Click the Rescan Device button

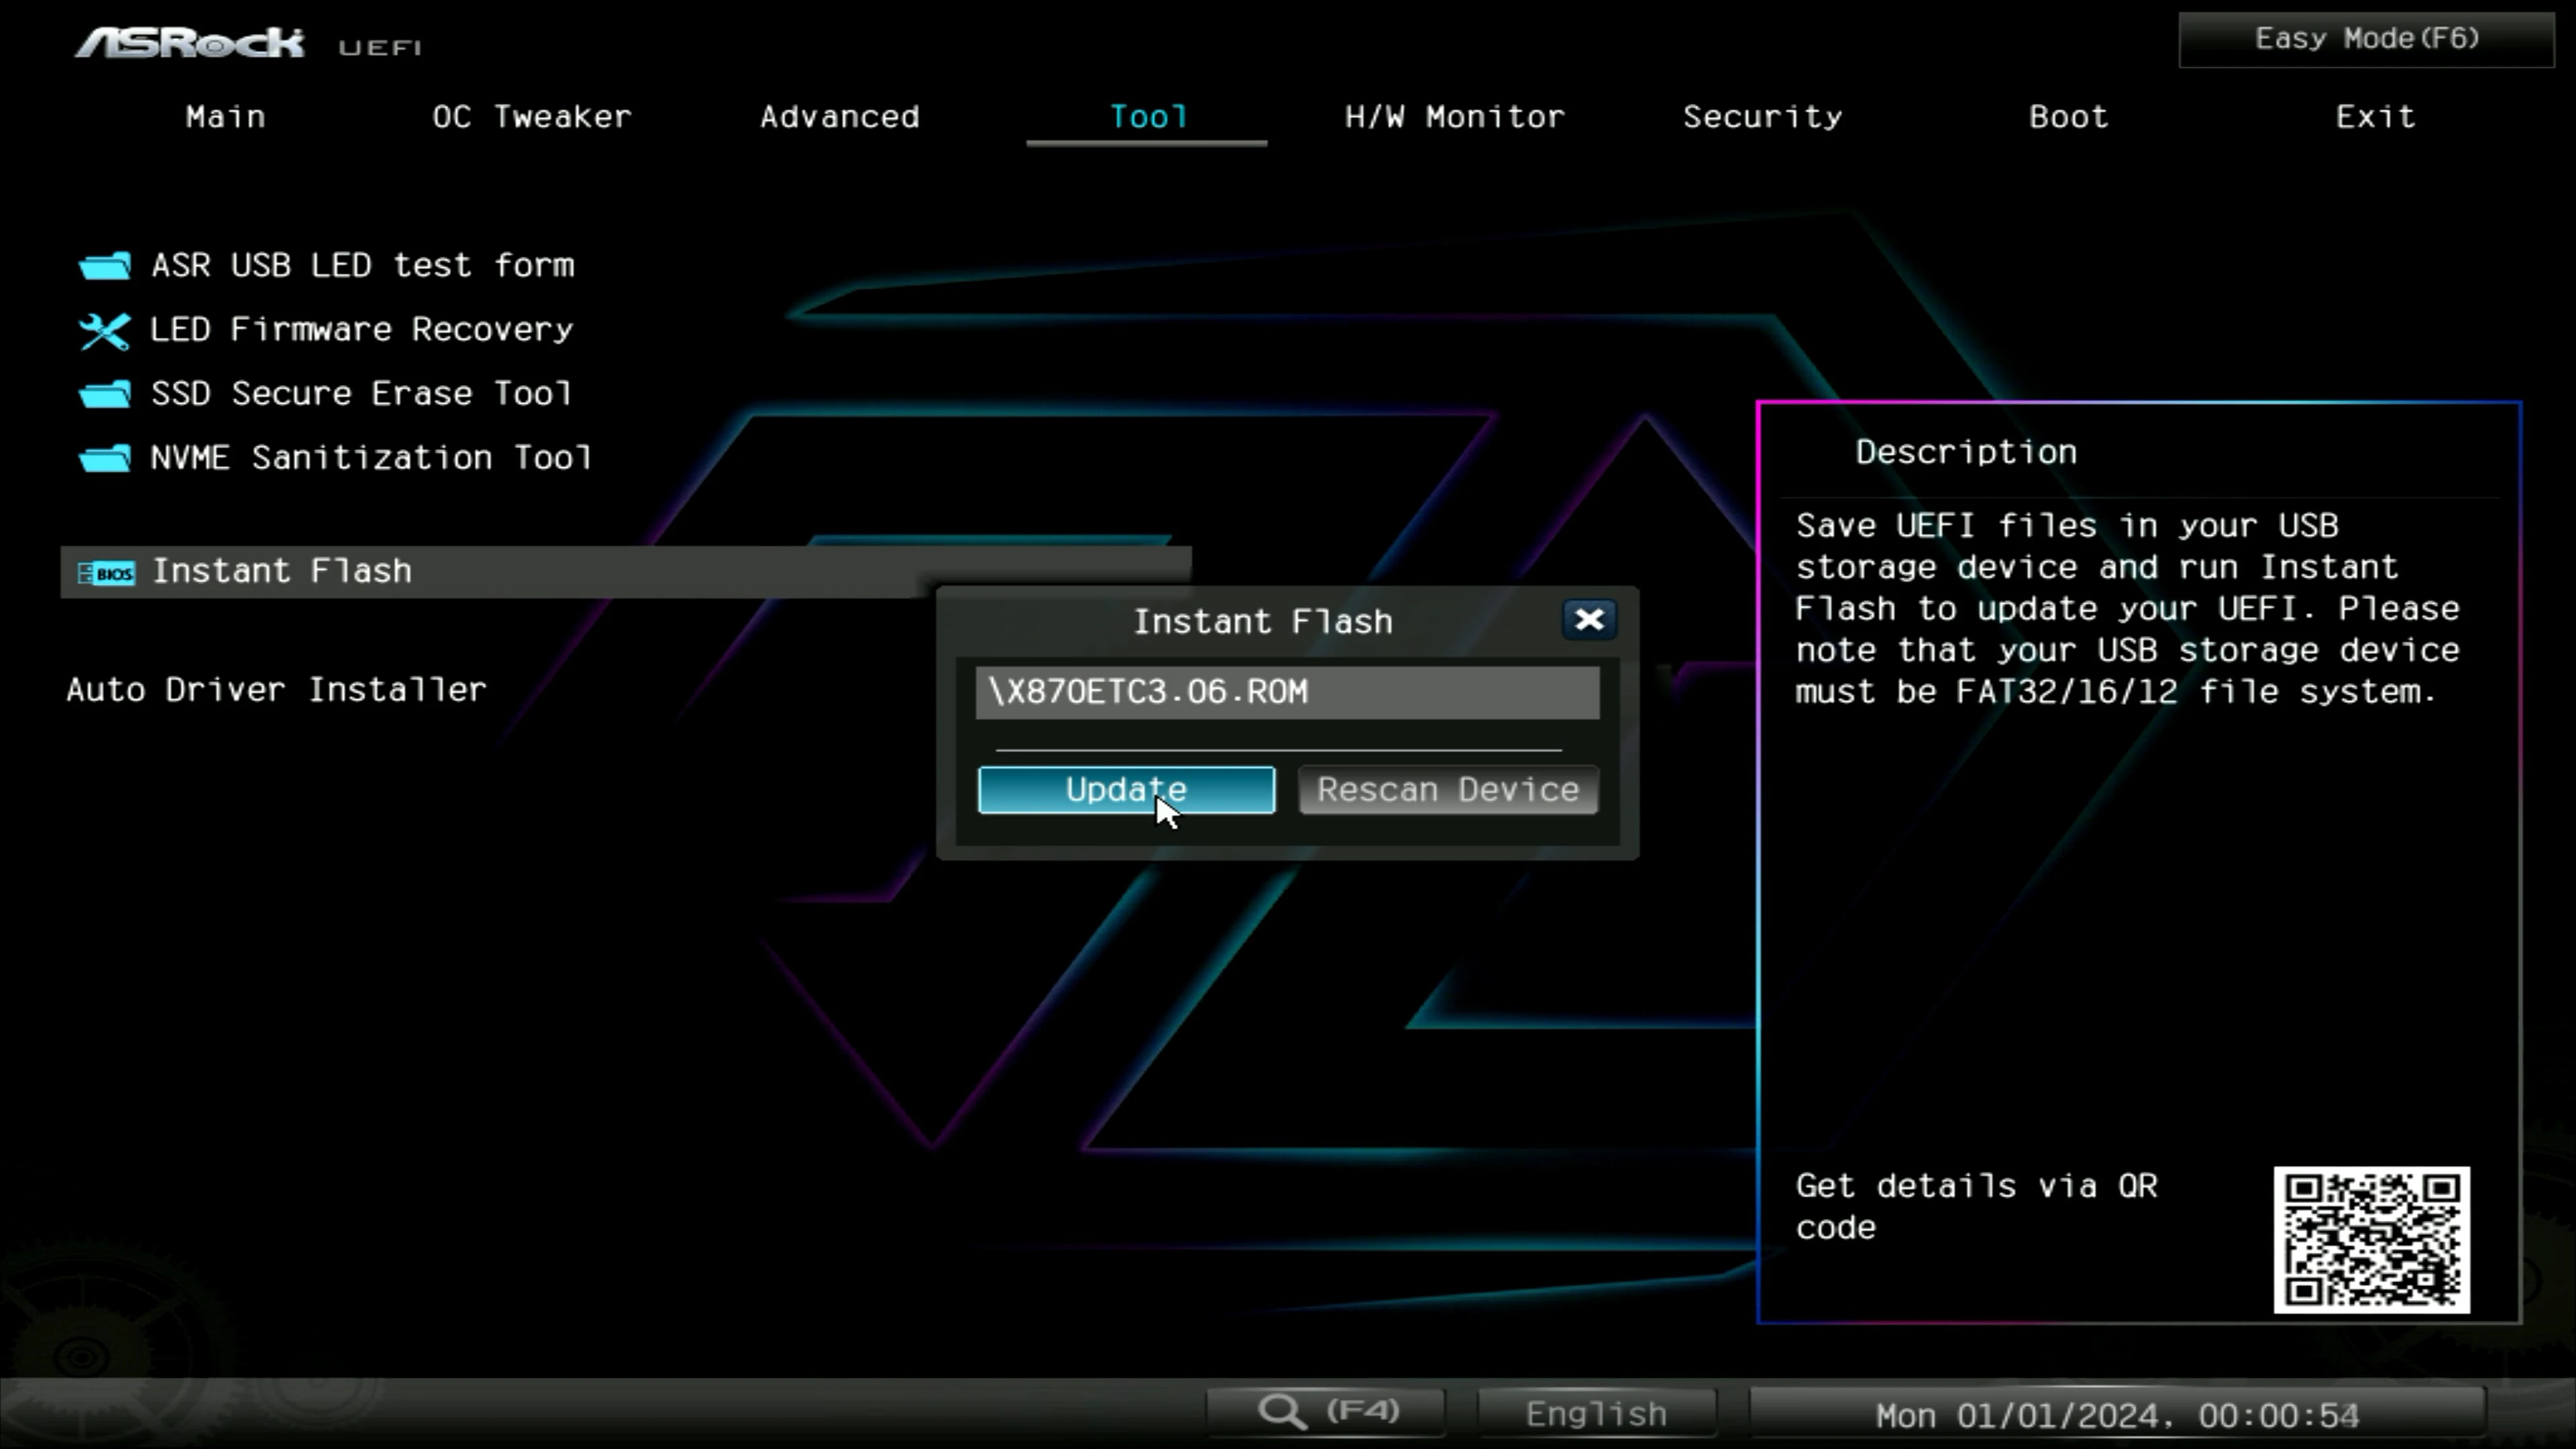click(1448, 790)
